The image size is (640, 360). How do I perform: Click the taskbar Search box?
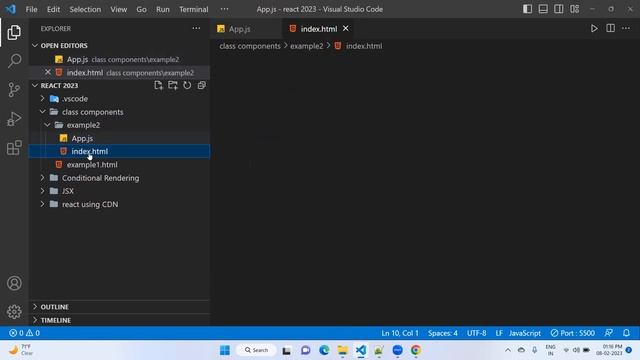click(x=256, y=350)
